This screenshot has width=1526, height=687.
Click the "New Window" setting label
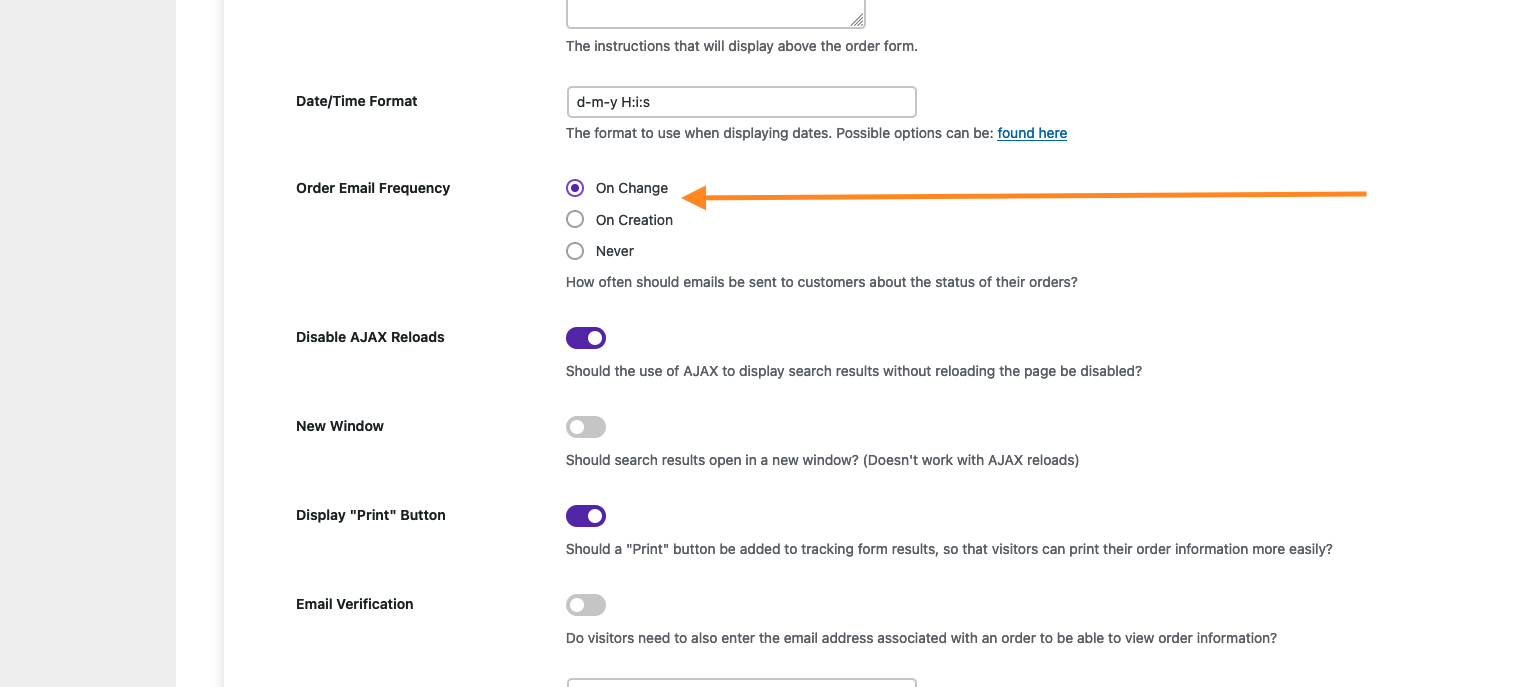[x=340, y=426]
